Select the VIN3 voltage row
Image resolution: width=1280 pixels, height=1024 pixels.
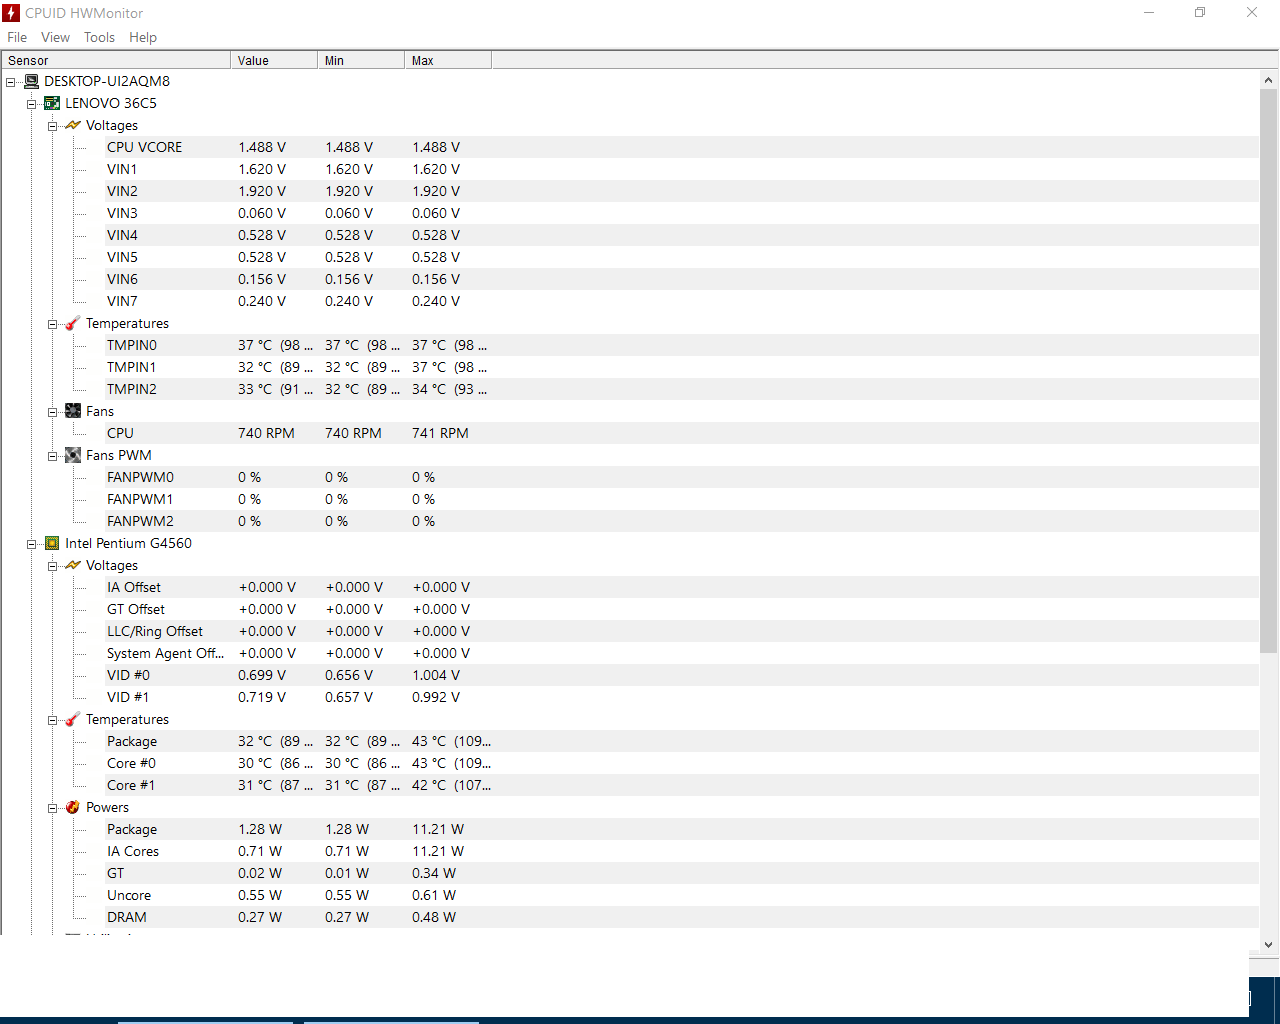pyautogui.click(x=680, y=213)
